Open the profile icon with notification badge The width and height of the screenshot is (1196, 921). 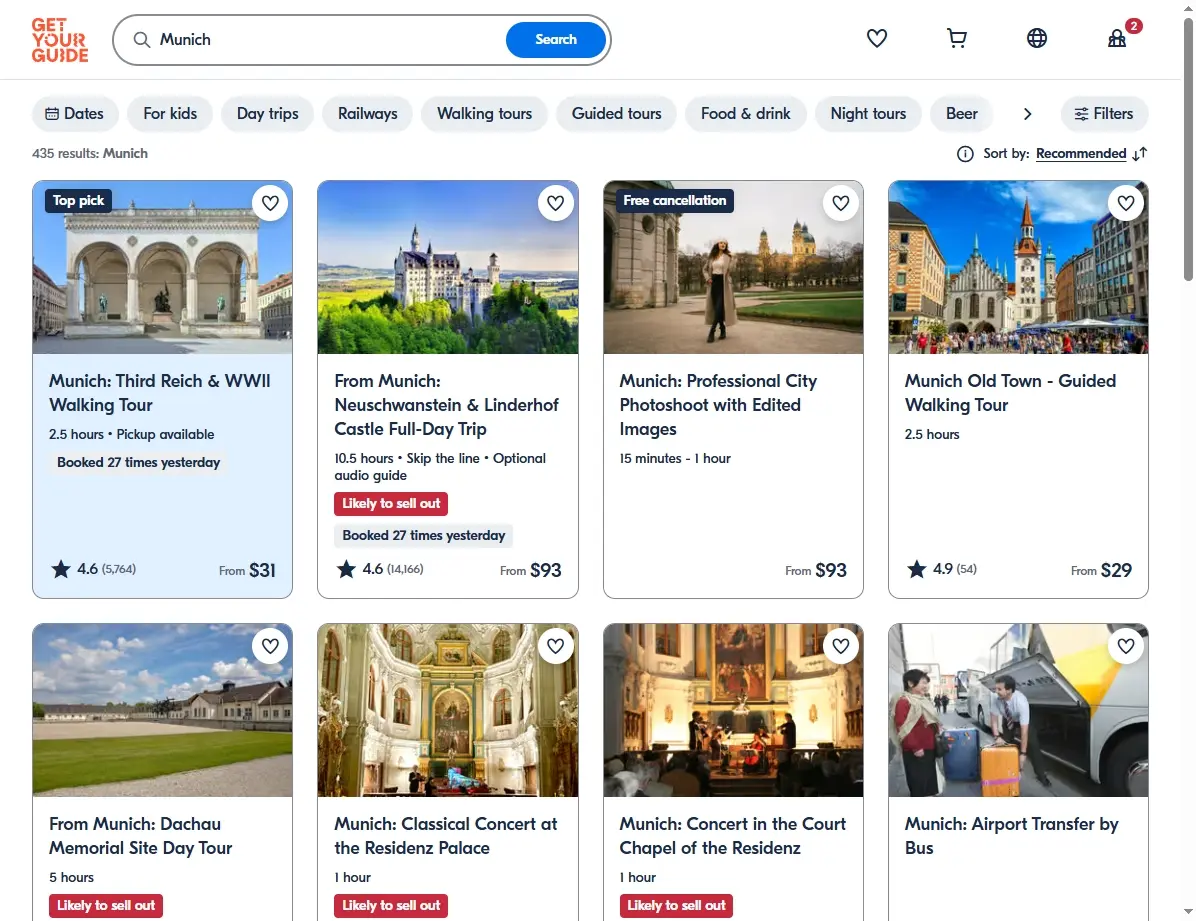pos(1117,38)
